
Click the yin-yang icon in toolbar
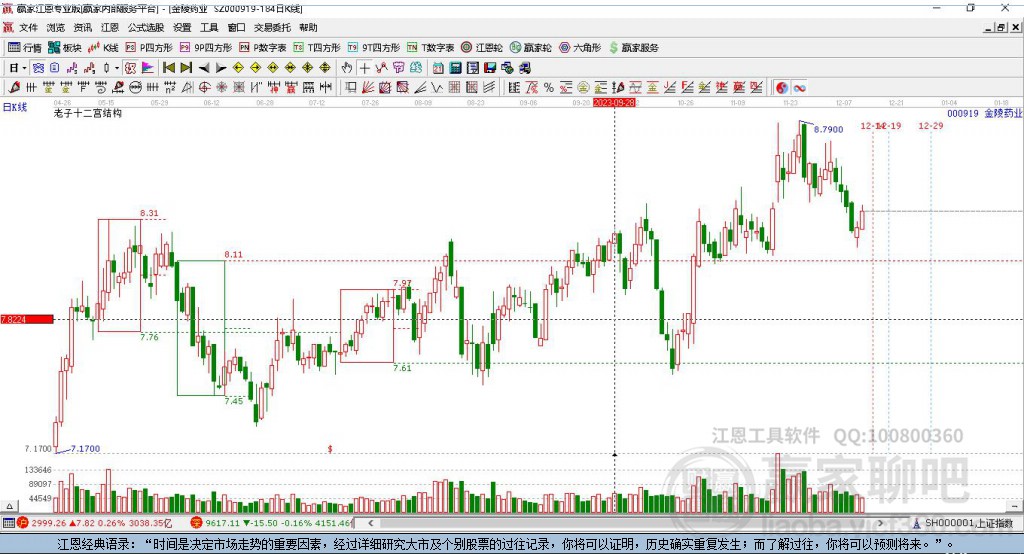click(782, 88)
